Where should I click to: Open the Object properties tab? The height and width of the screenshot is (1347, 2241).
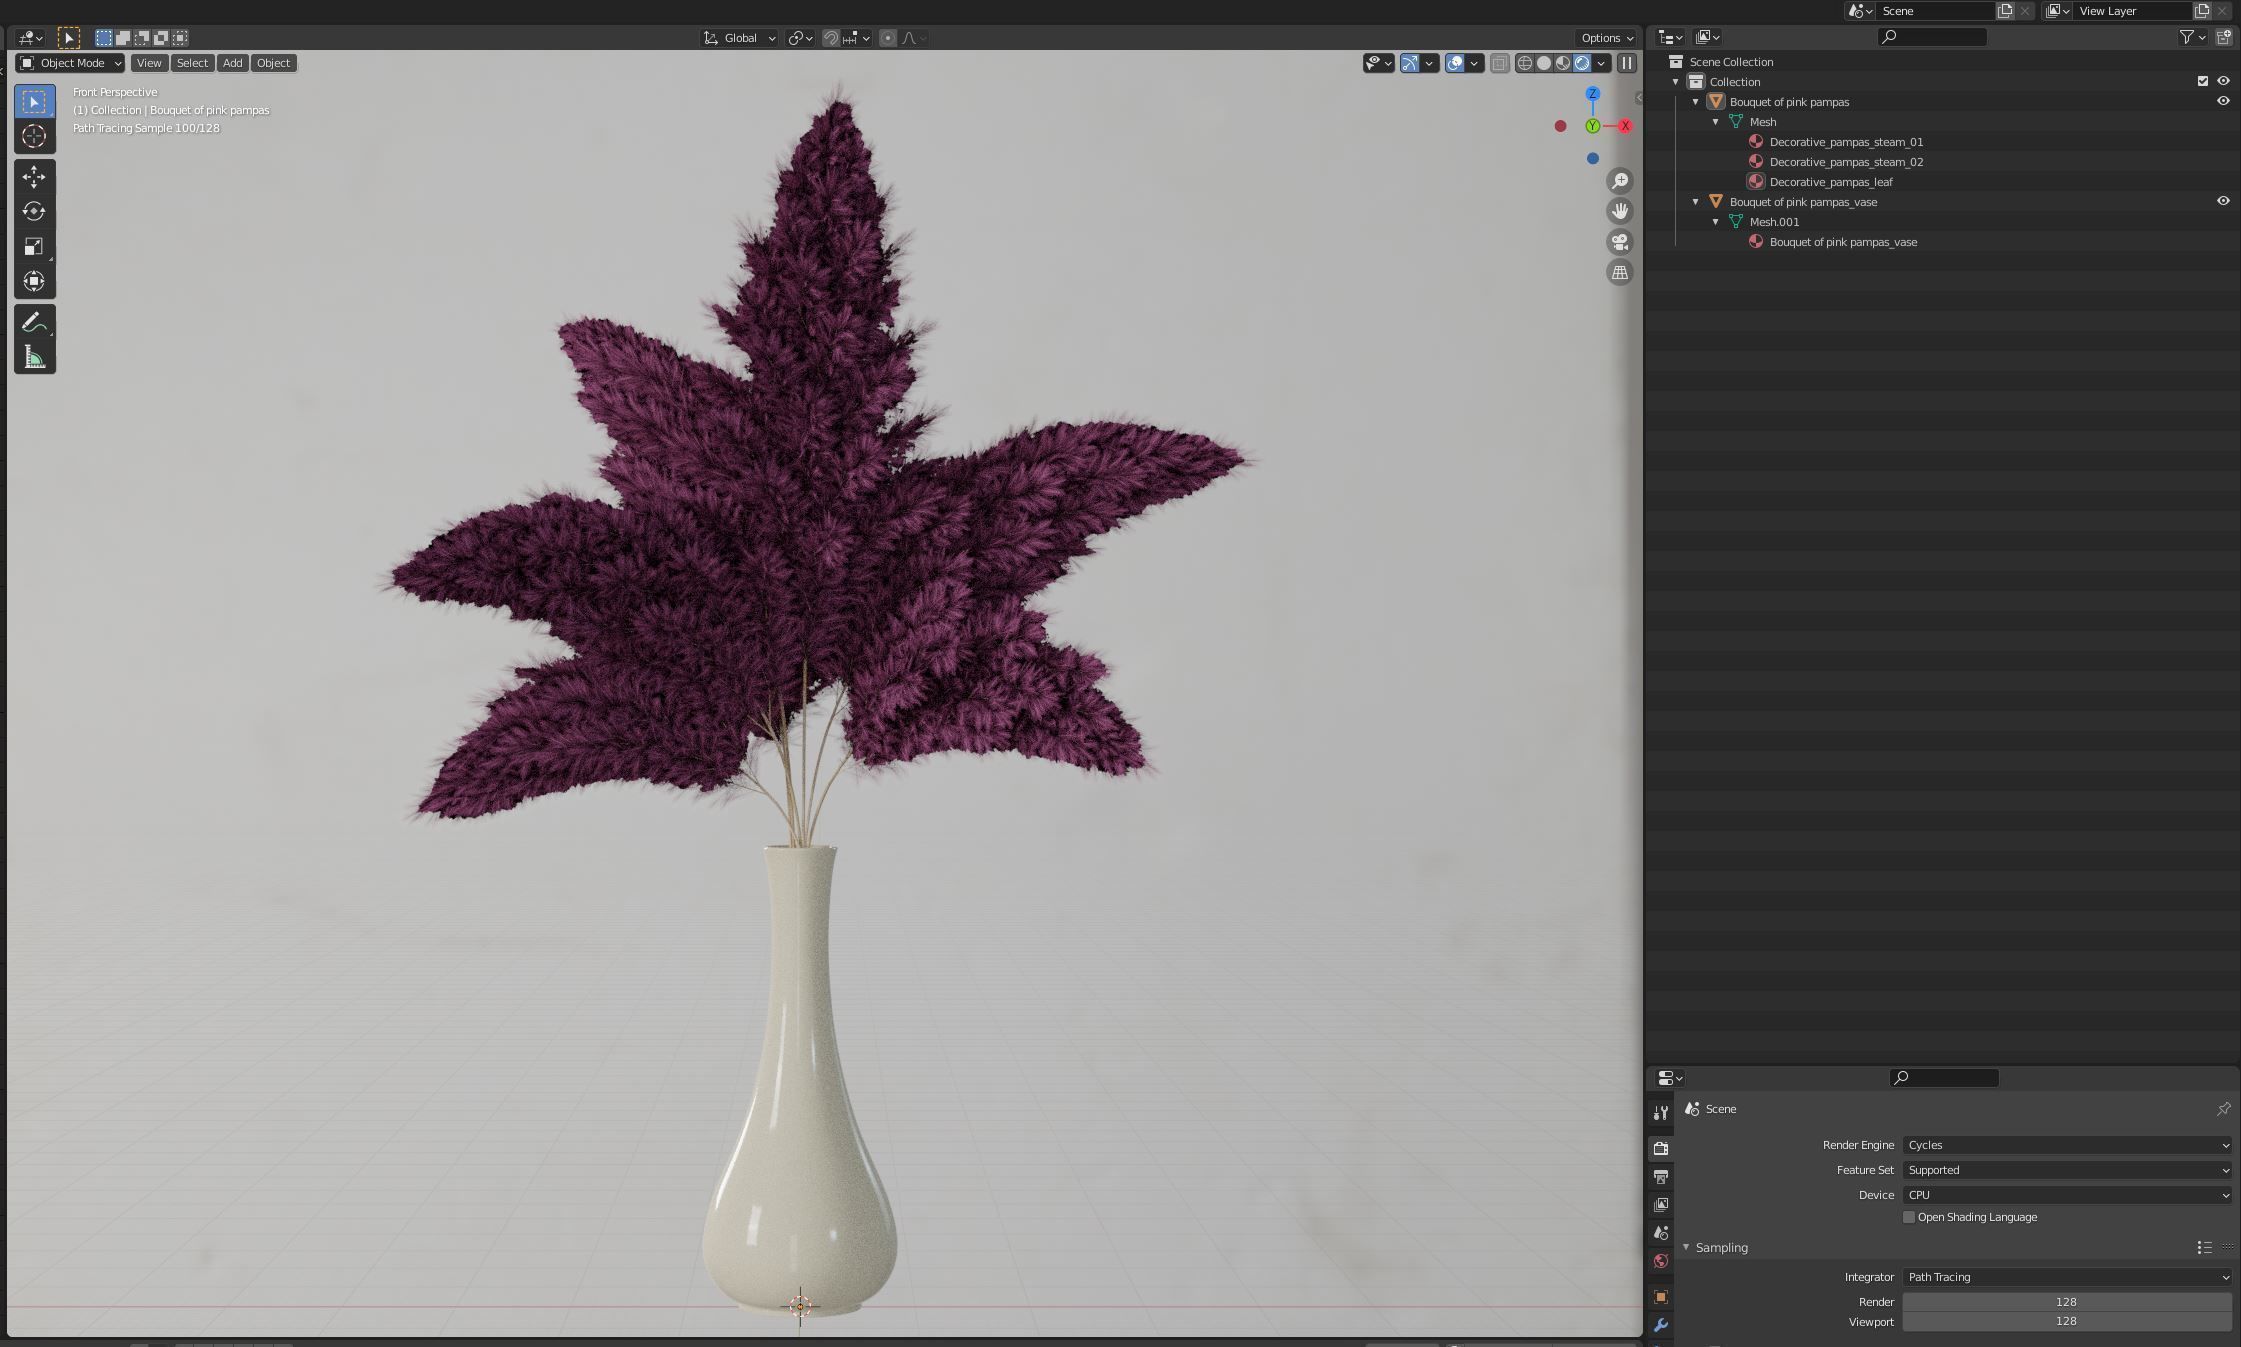coord(1661,1297)
